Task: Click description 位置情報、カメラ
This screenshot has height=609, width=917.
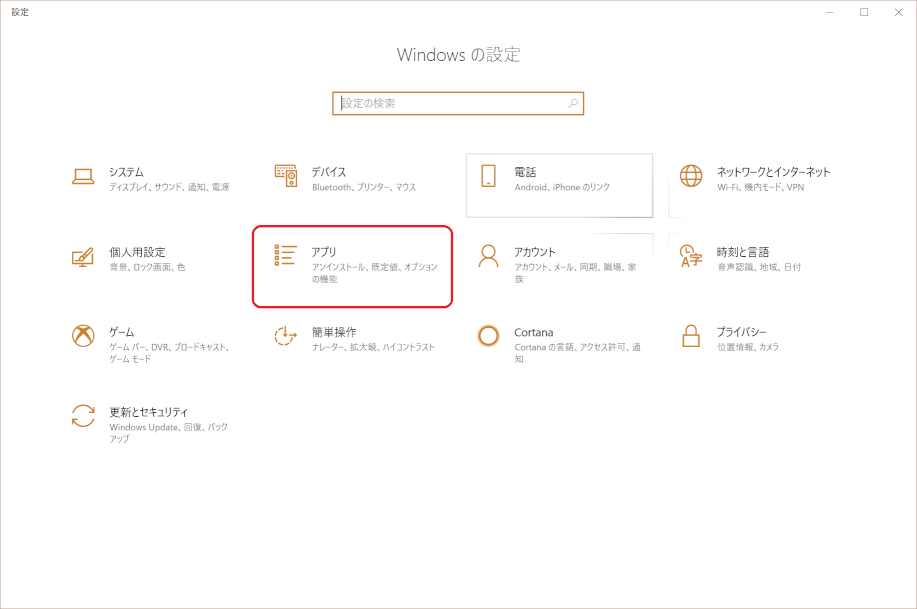Action: (748, 347)
